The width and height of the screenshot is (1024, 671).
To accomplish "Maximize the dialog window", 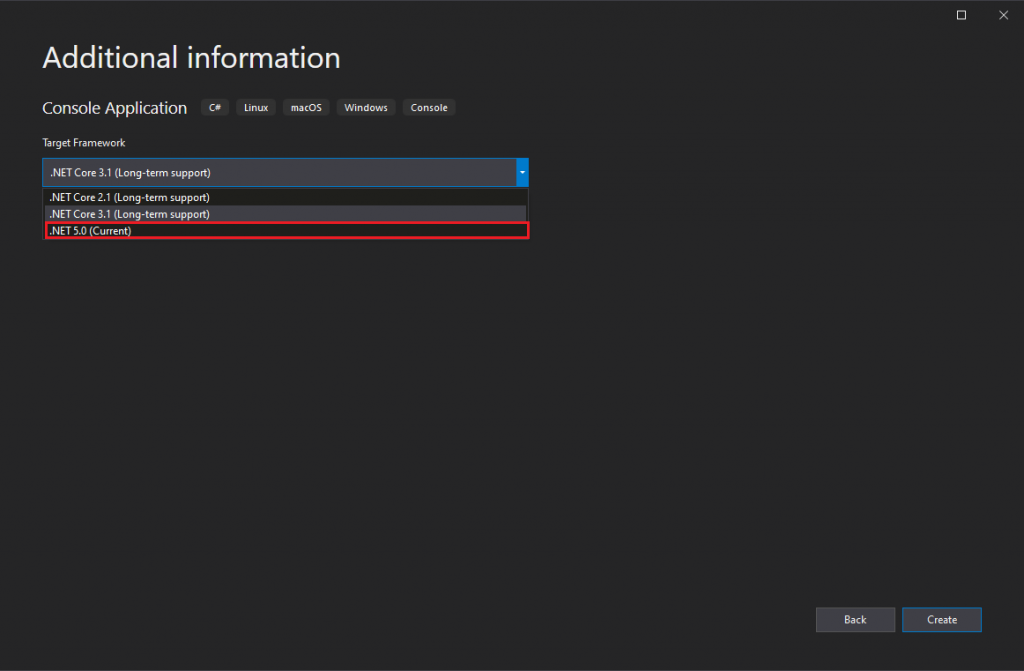I will [x=961, y=15].
